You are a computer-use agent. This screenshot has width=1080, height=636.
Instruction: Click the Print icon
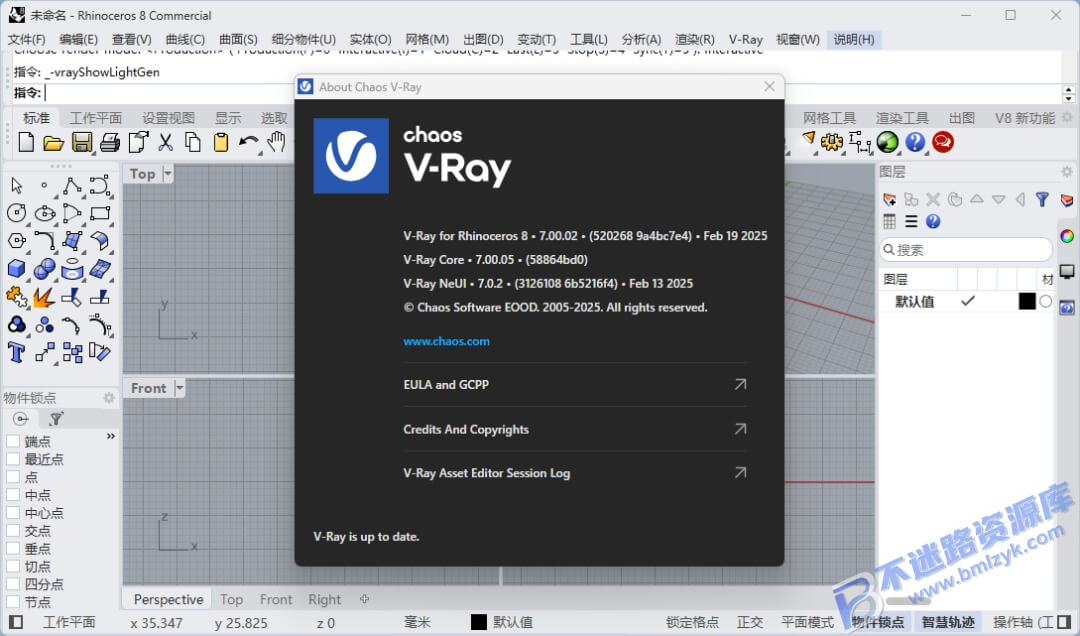pos(110,143)
